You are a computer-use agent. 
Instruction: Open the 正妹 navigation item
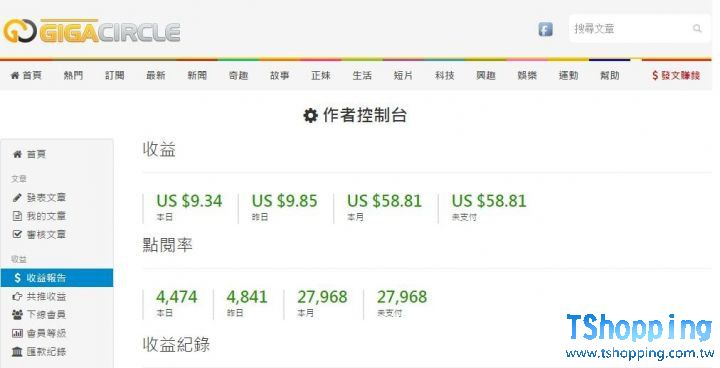(x=321, y=75)
